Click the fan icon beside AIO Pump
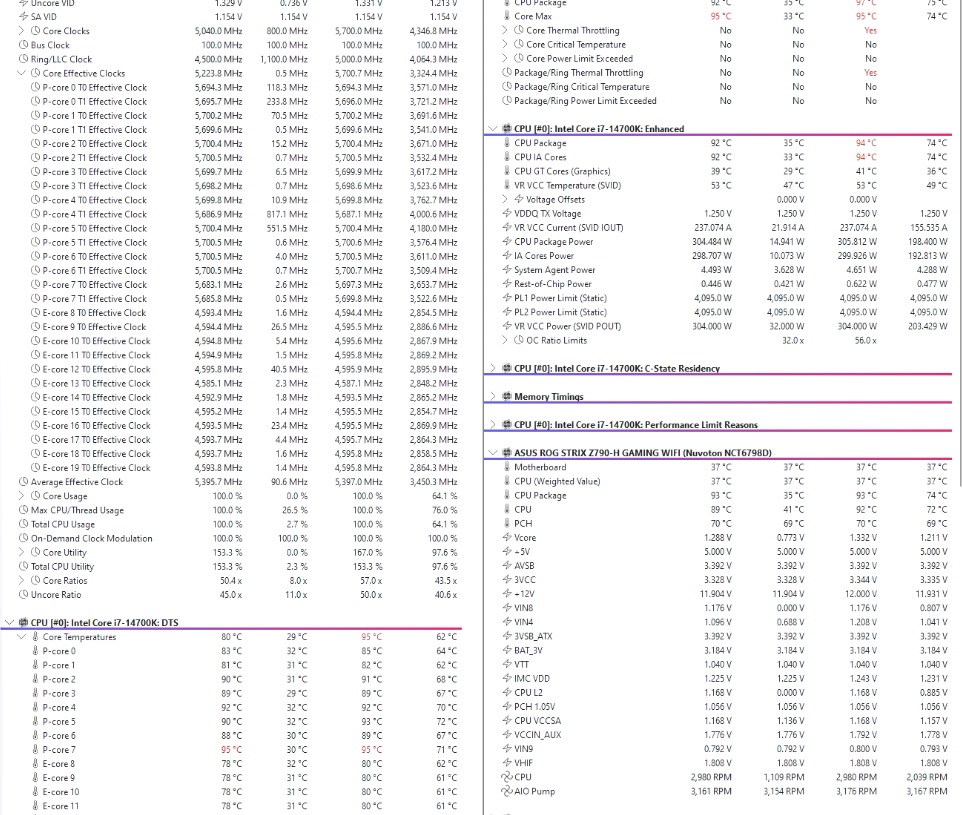Viewport: 963px width, 815px height. (x=507, y=792)
